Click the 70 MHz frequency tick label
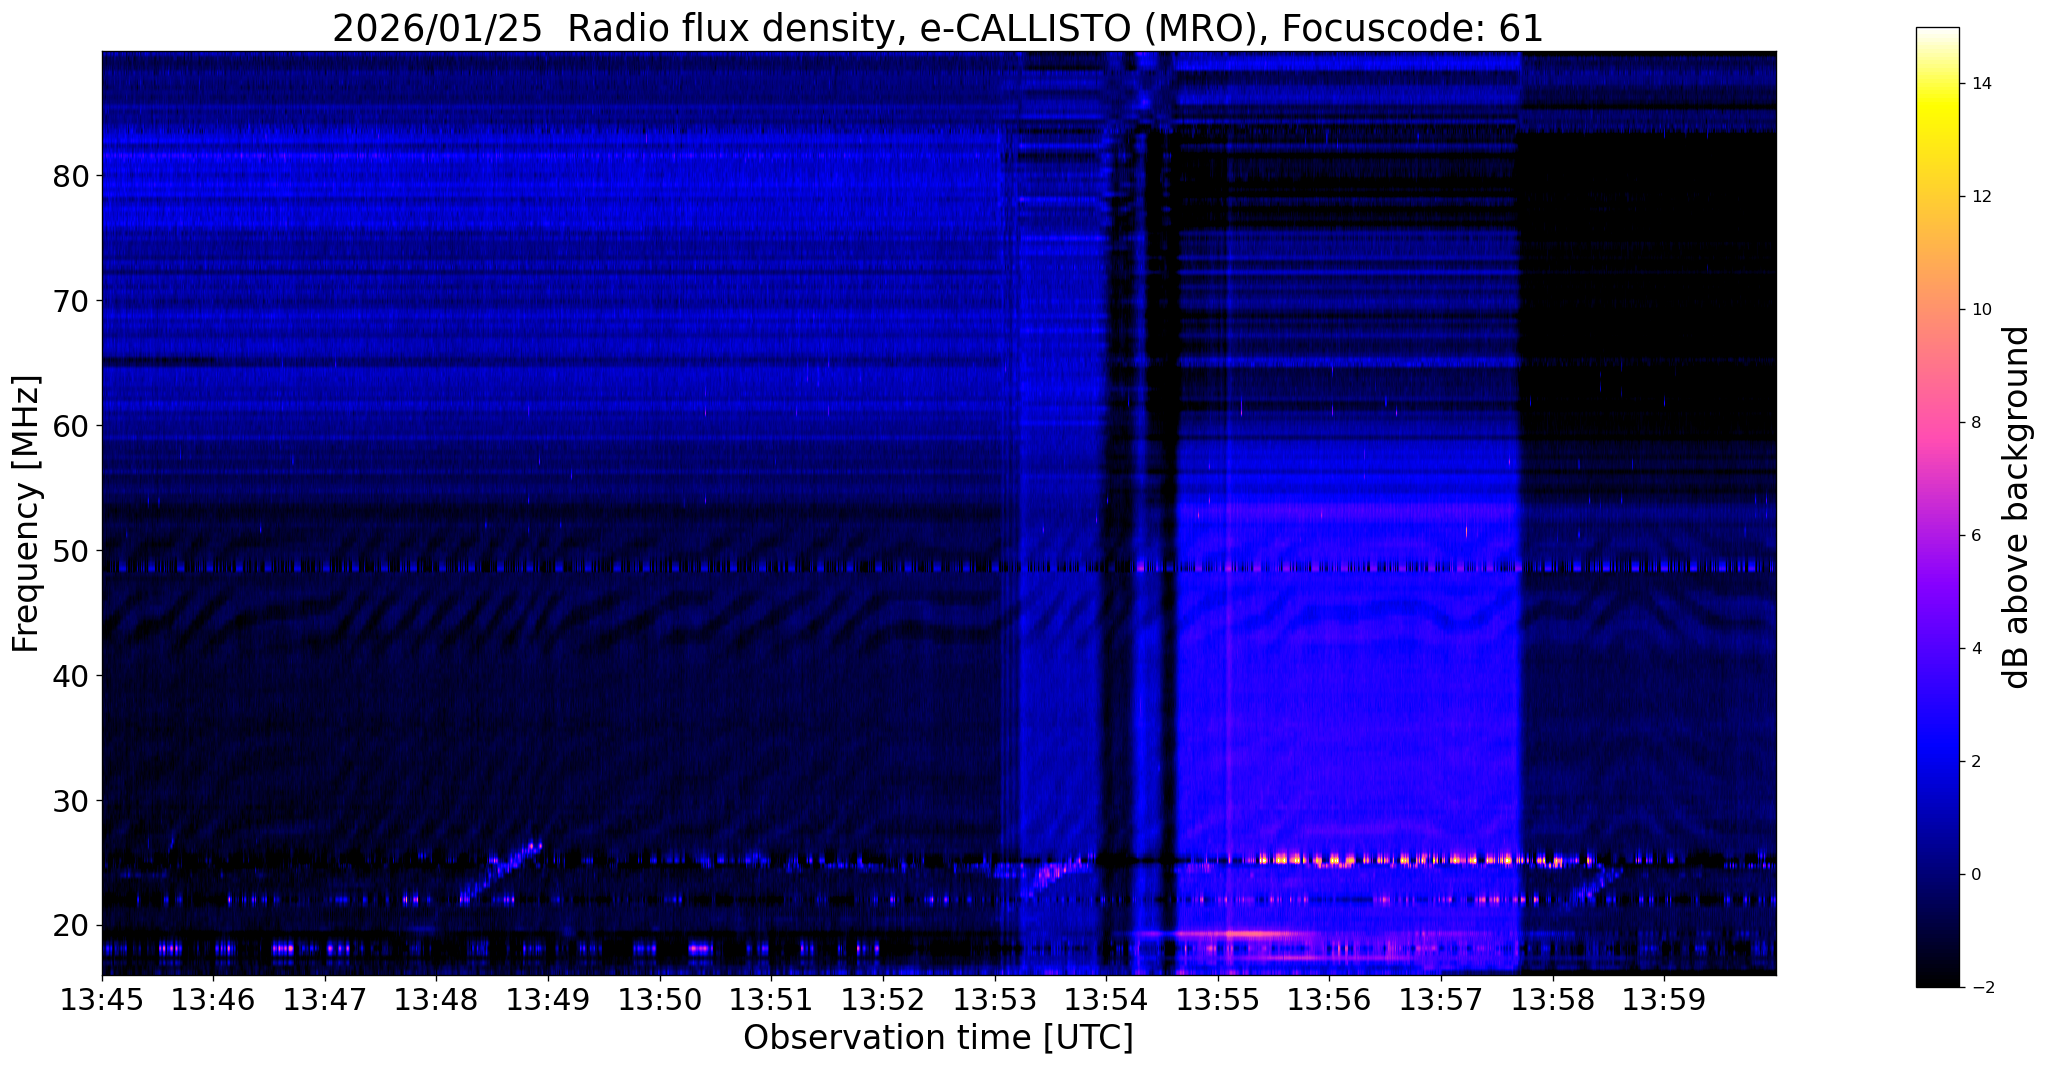This screenshot has width=2047, height=1067. coord(70,301)
